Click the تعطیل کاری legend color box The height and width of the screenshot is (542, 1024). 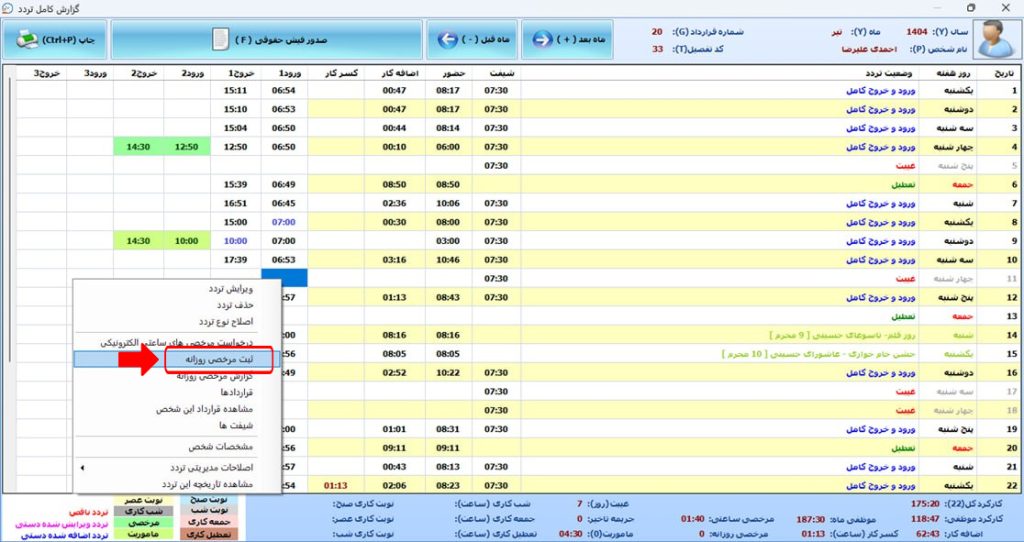(208, 535)
